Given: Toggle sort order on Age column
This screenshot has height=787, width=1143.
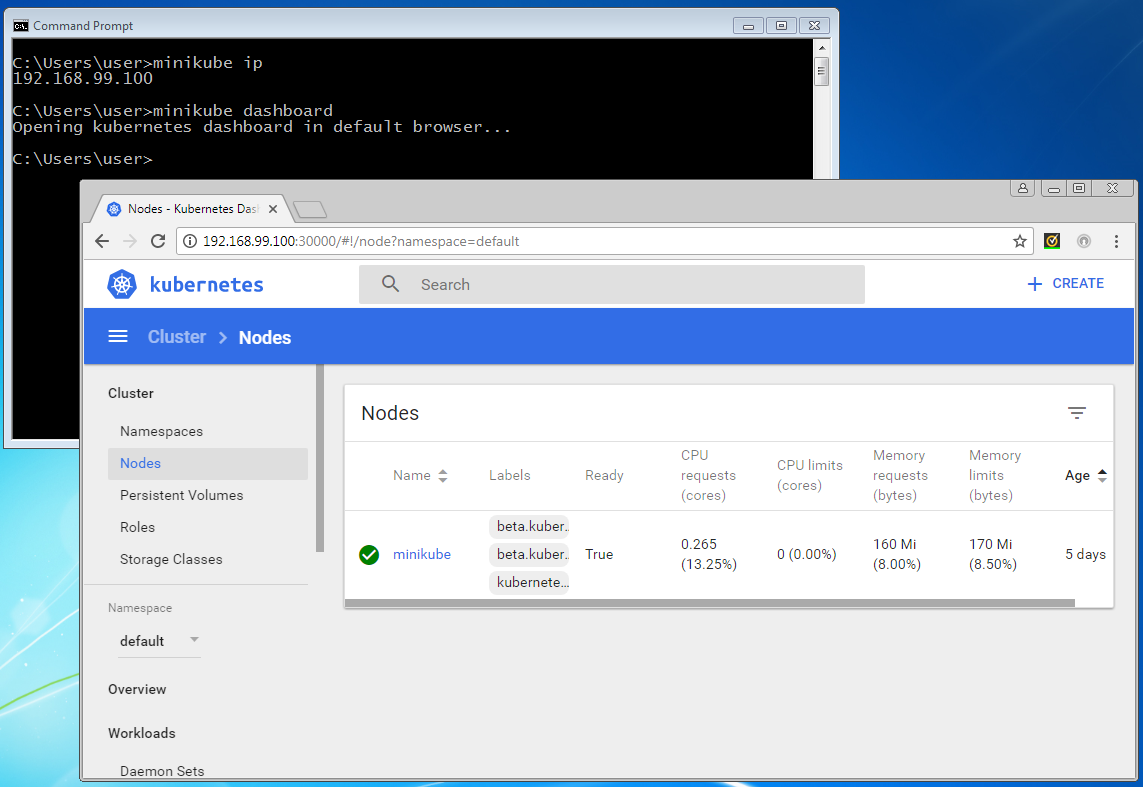Looking at the screenshot, I should (x=1102, y=476).
